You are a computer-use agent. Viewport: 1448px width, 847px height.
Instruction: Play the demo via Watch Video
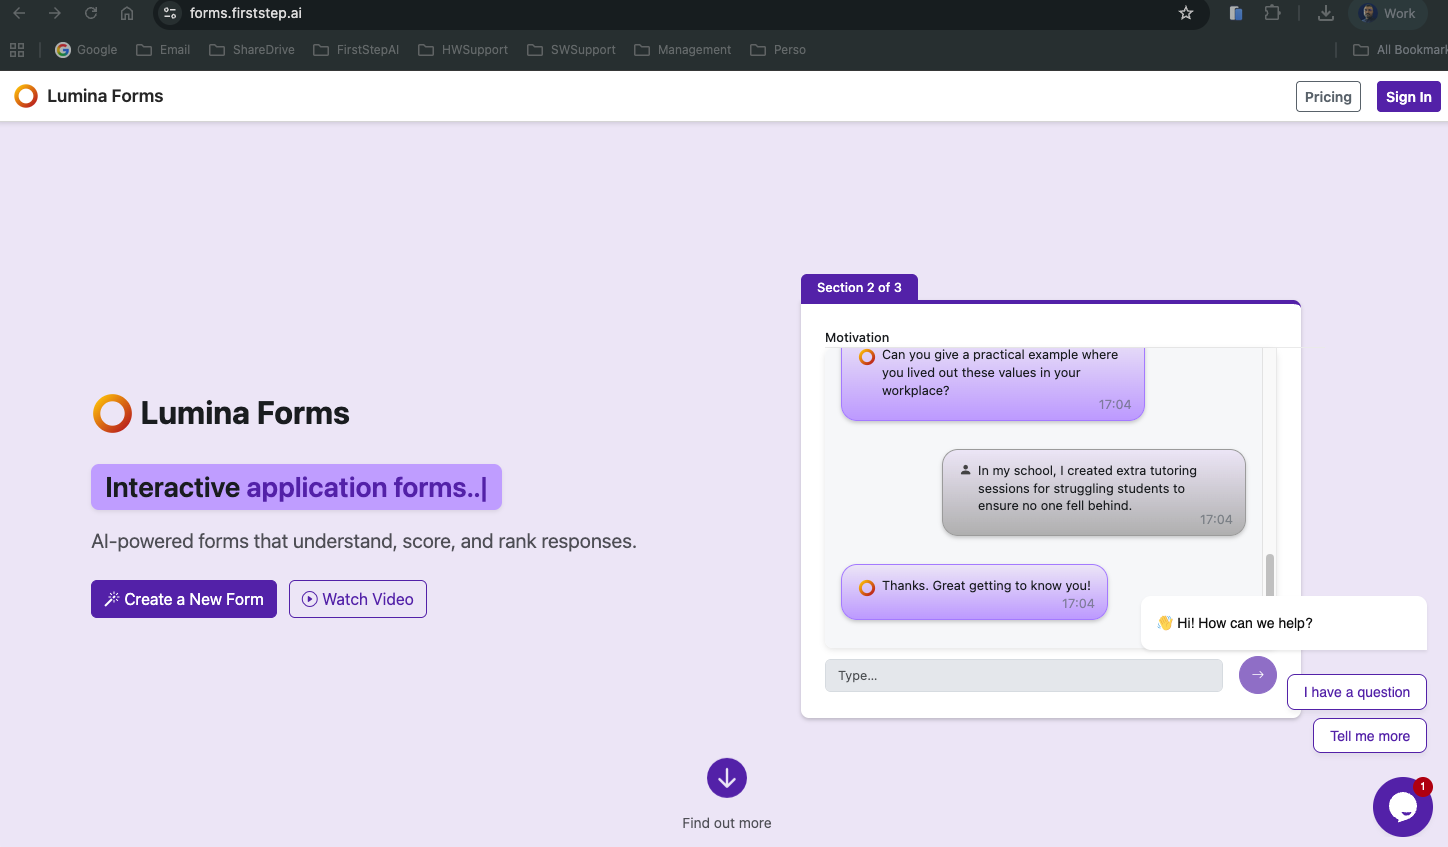[358, 599]
